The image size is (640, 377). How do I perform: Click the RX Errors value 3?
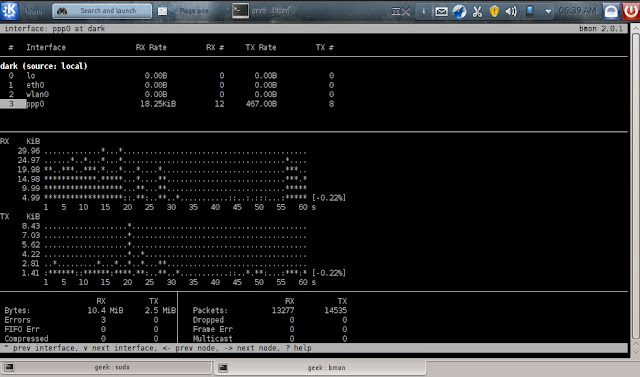pyautogui.click(x=103, y=320)
